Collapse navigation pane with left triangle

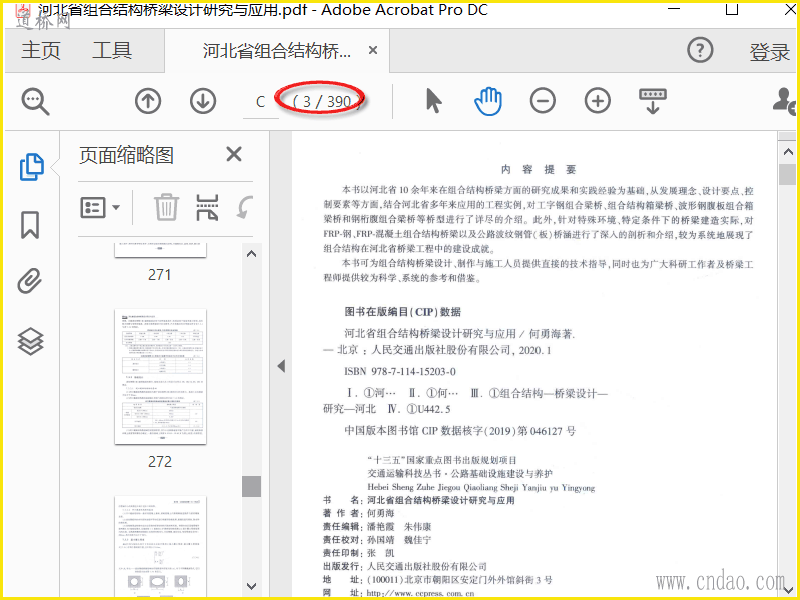pyautogui.click(x=281, y=366)
